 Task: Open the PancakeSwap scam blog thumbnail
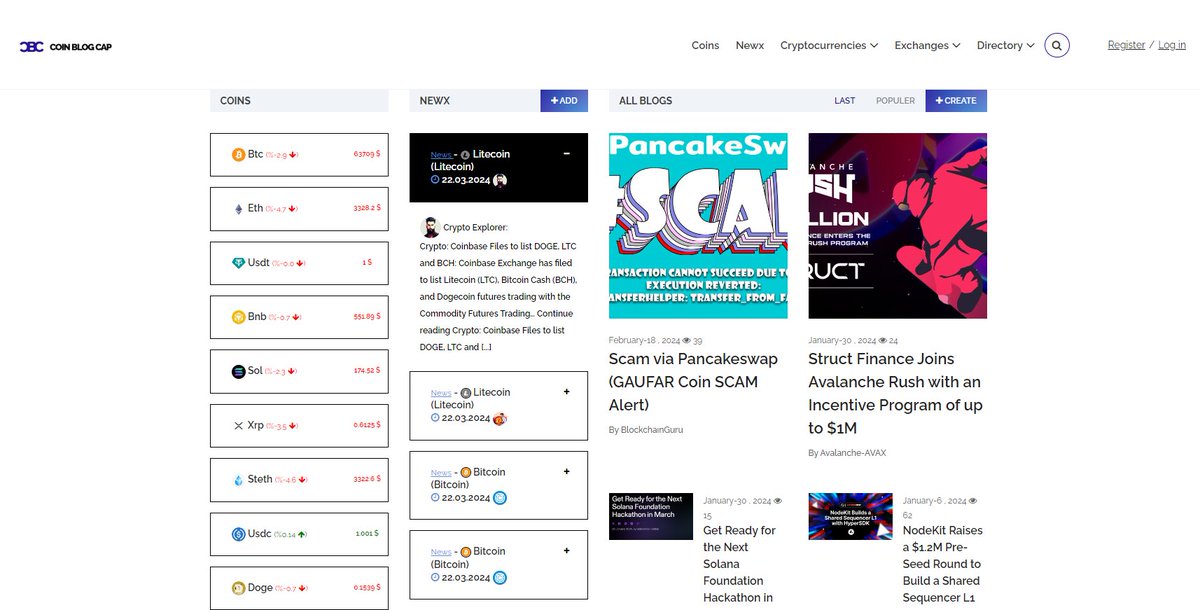[698, 226]
